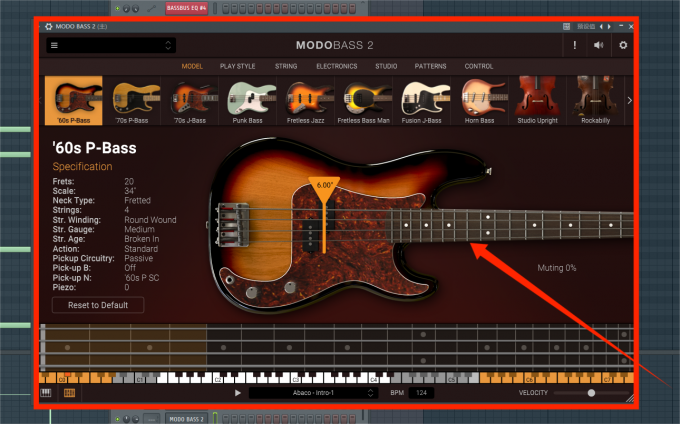The height and width of the screenshot is (424, 680).
Task: Show the piano keyboard view icon
Action: click(x=46, y=393)
